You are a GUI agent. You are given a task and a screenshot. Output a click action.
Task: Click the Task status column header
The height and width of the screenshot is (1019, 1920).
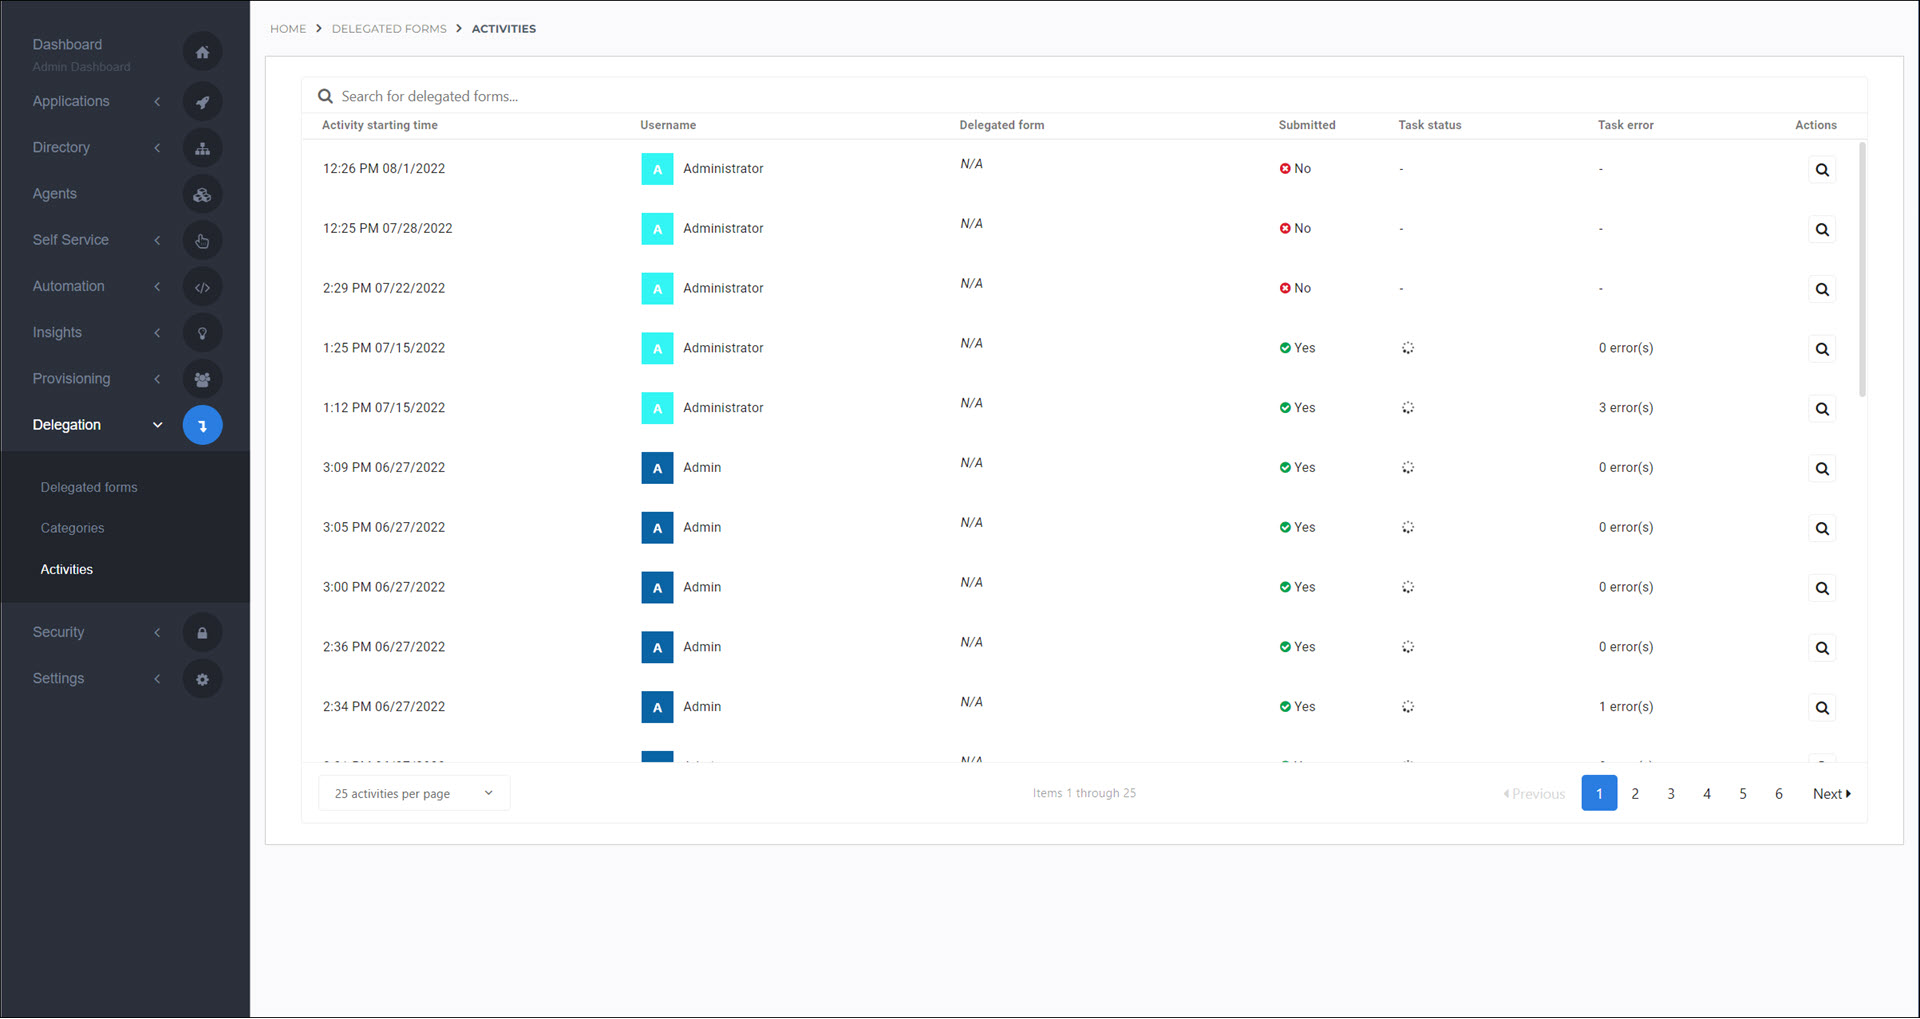click(1430, 126)
